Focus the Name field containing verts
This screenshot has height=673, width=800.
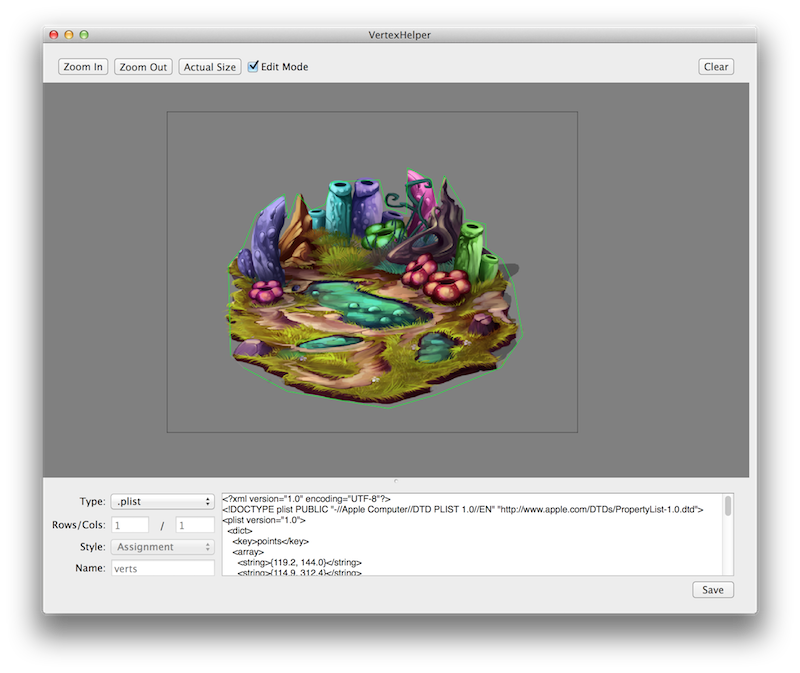tap(162, 568)
